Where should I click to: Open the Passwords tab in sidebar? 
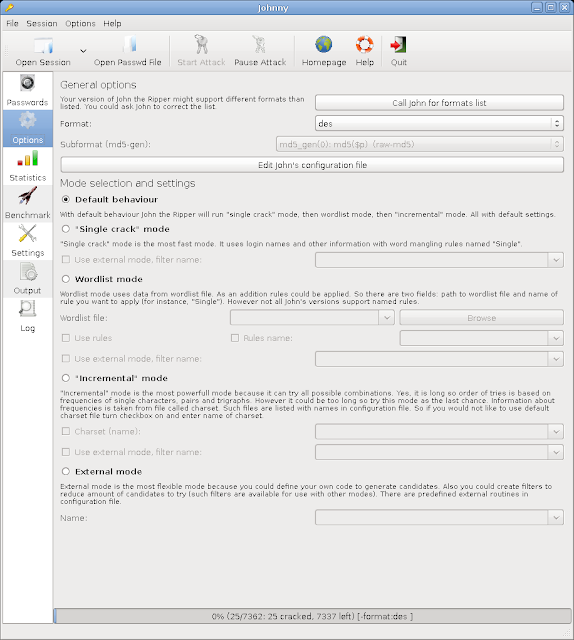27,91
